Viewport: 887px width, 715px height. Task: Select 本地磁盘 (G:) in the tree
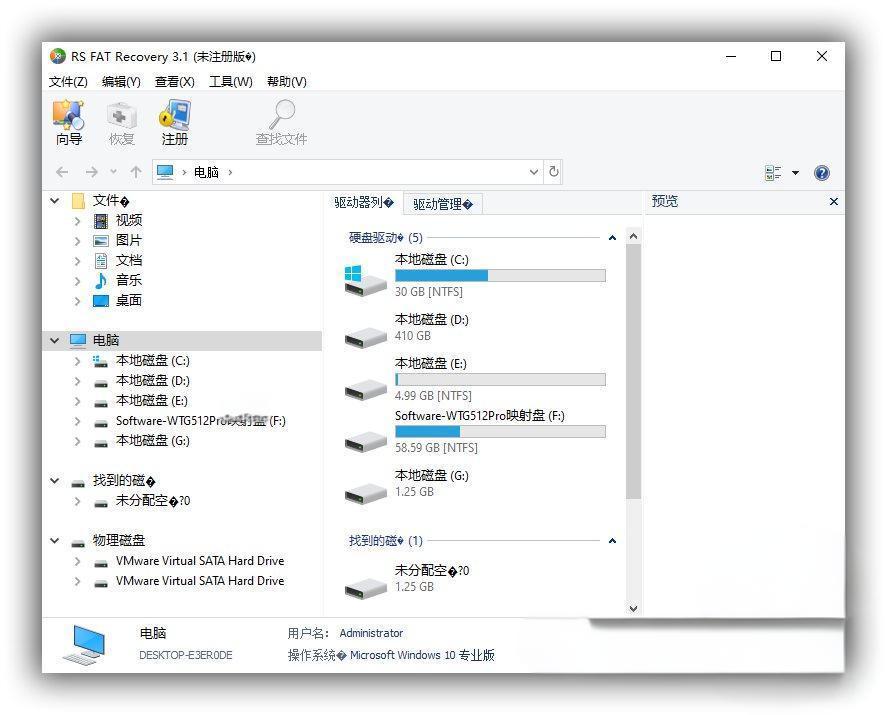(153, 441)
